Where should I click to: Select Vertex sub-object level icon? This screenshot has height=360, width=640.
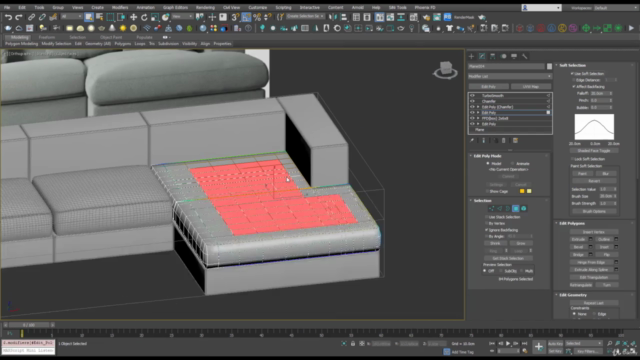tap(491, 209)
